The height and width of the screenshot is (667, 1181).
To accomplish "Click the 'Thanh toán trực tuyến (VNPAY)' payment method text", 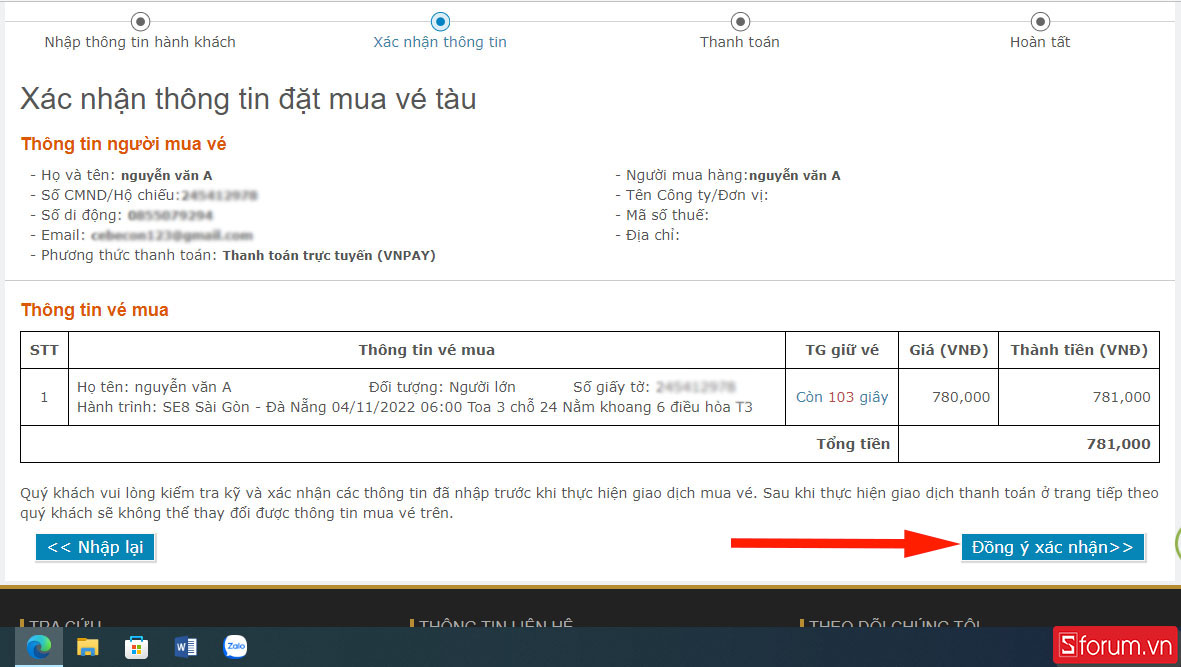I will [328, 255].
